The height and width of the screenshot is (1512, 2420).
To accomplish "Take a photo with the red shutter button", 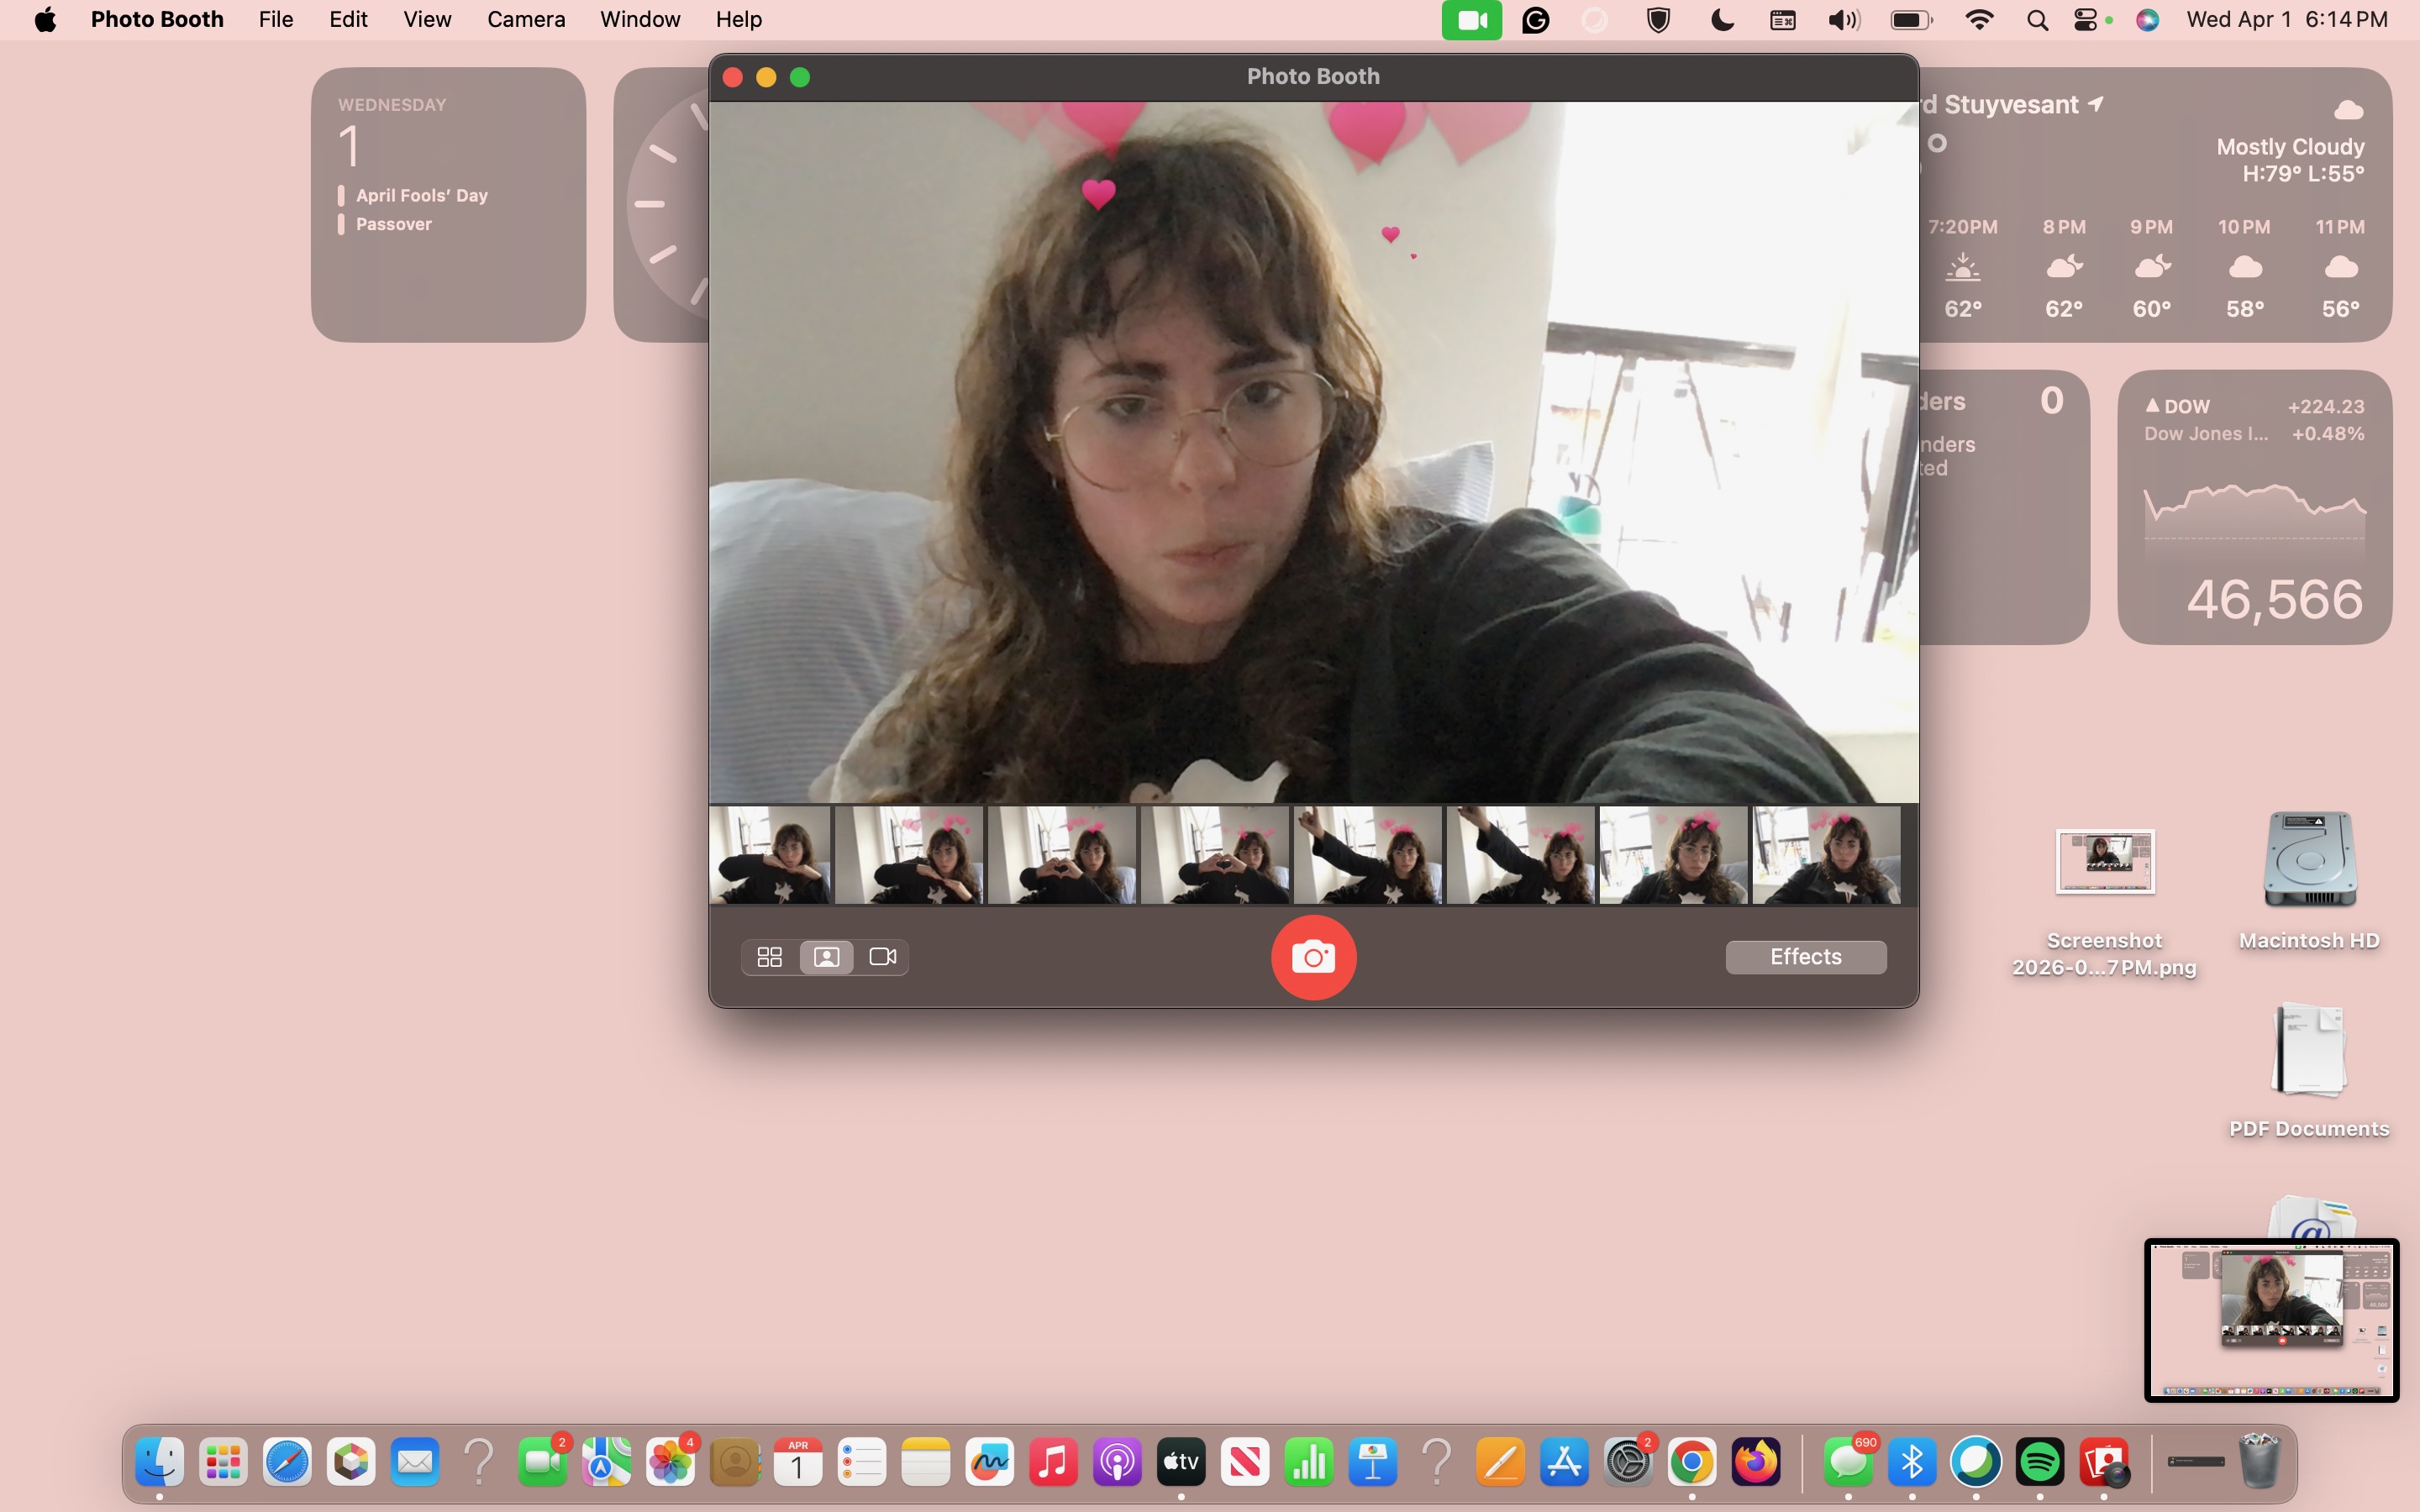I will [x=1313, y=957].
